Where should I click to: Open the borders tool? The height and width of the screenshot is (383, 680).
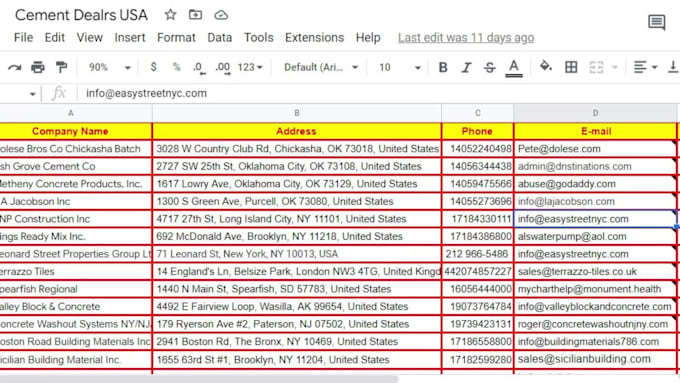click(571, 67)
